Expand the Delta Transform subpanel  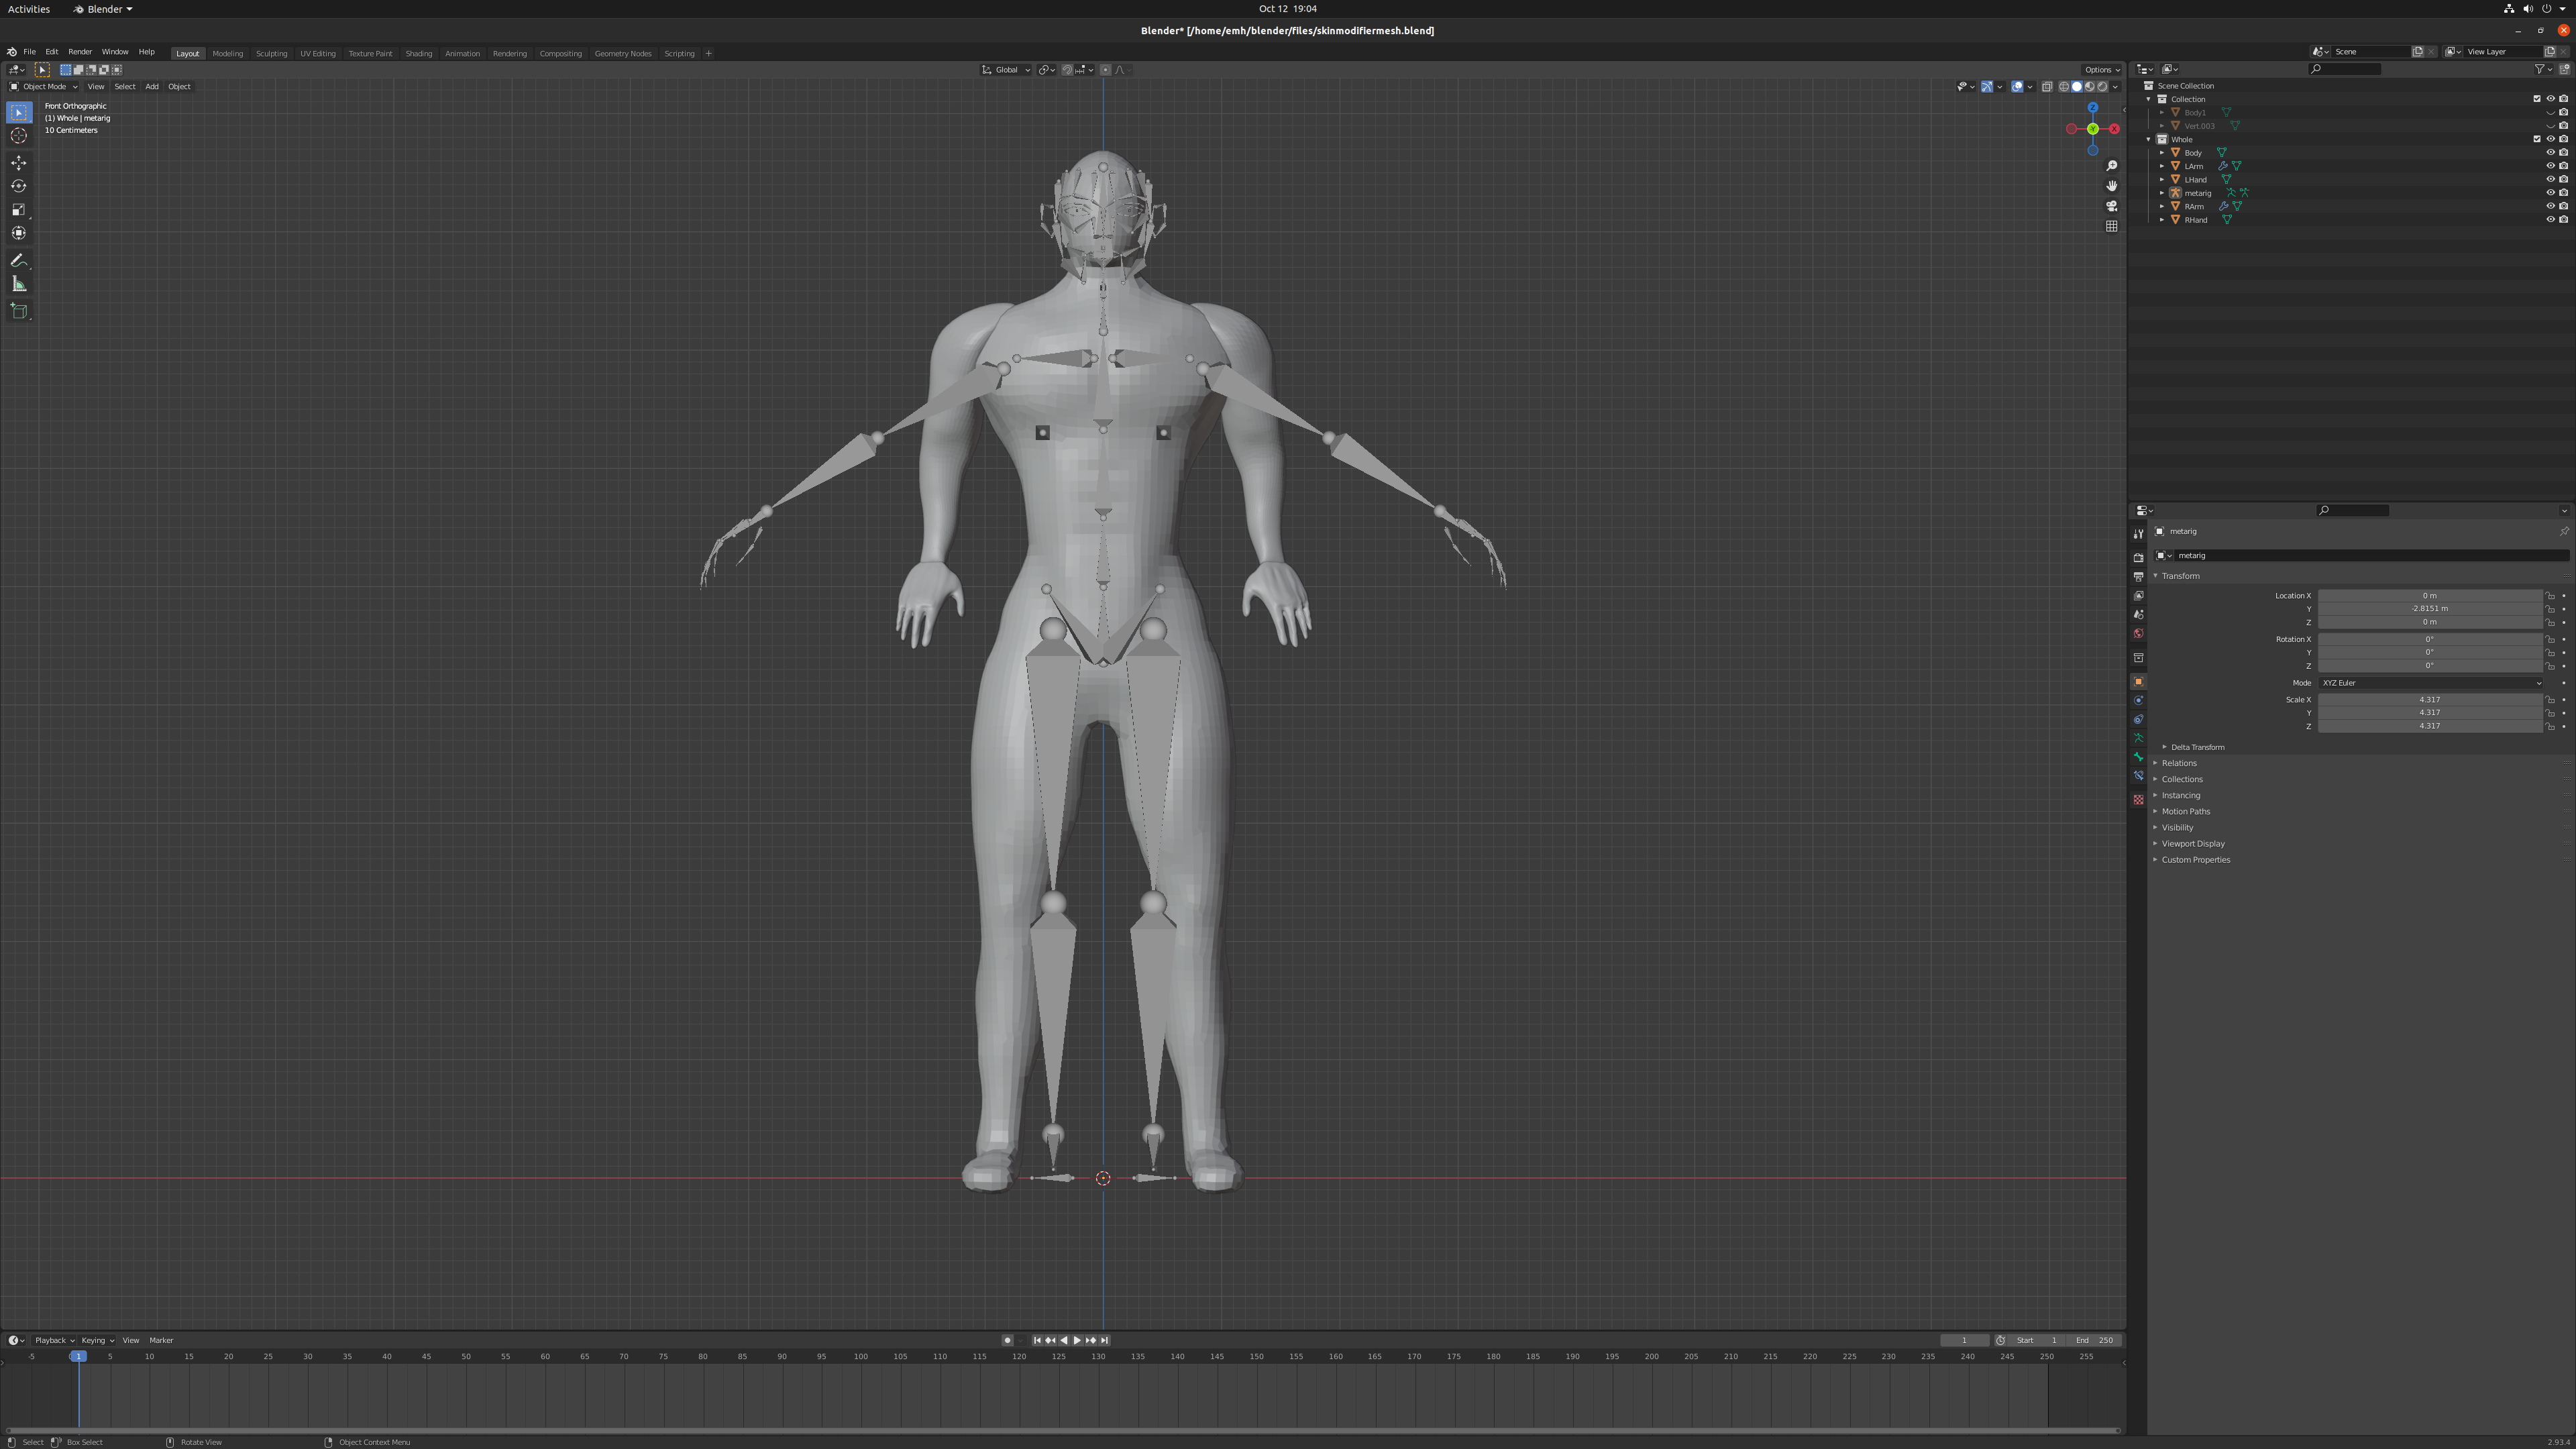coord(2197,747)
